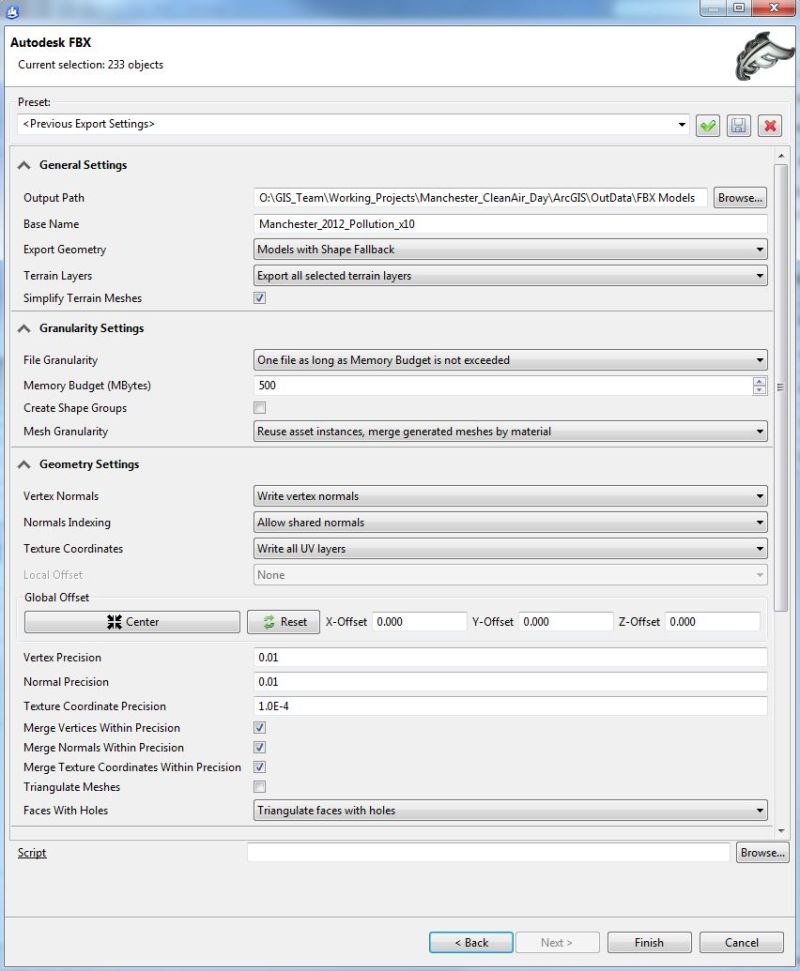Click Finish to export the FBX
The width and height of the screenshot is (800, 971).
[649, 941]
